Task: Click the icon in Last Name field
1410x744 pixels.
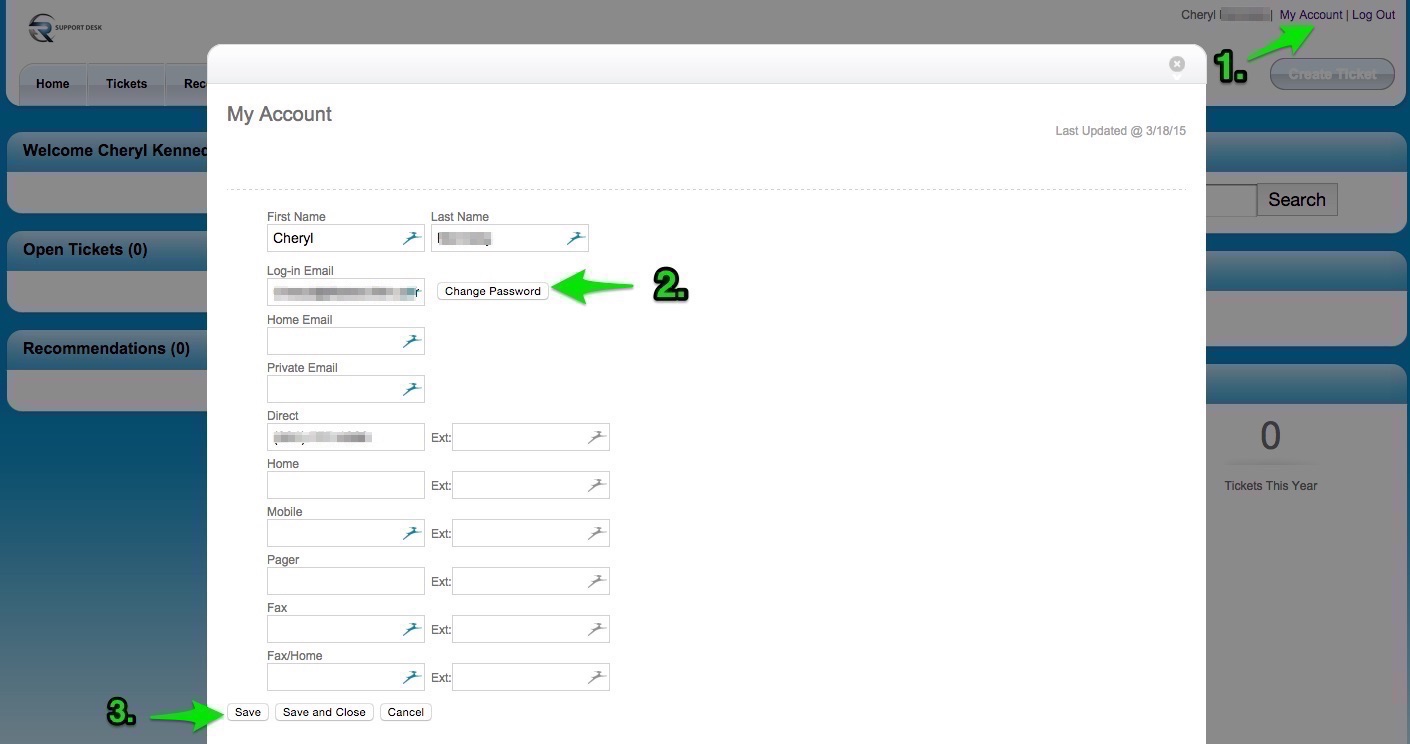Action: (x=576, y=238)
